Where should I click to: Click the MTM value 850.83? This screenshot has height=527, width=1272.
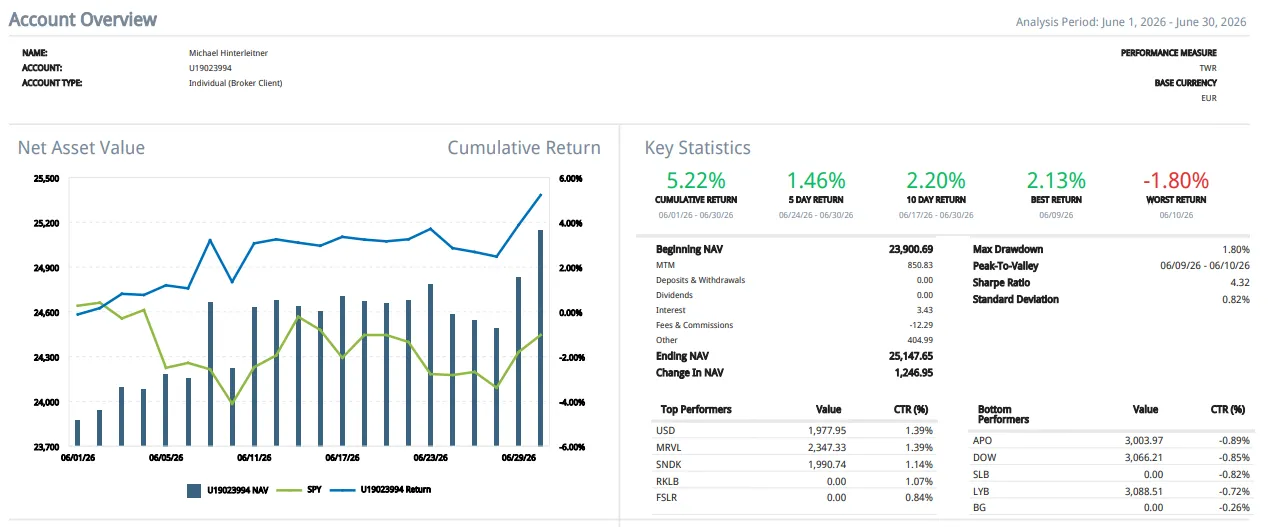[x=918, y=265]
